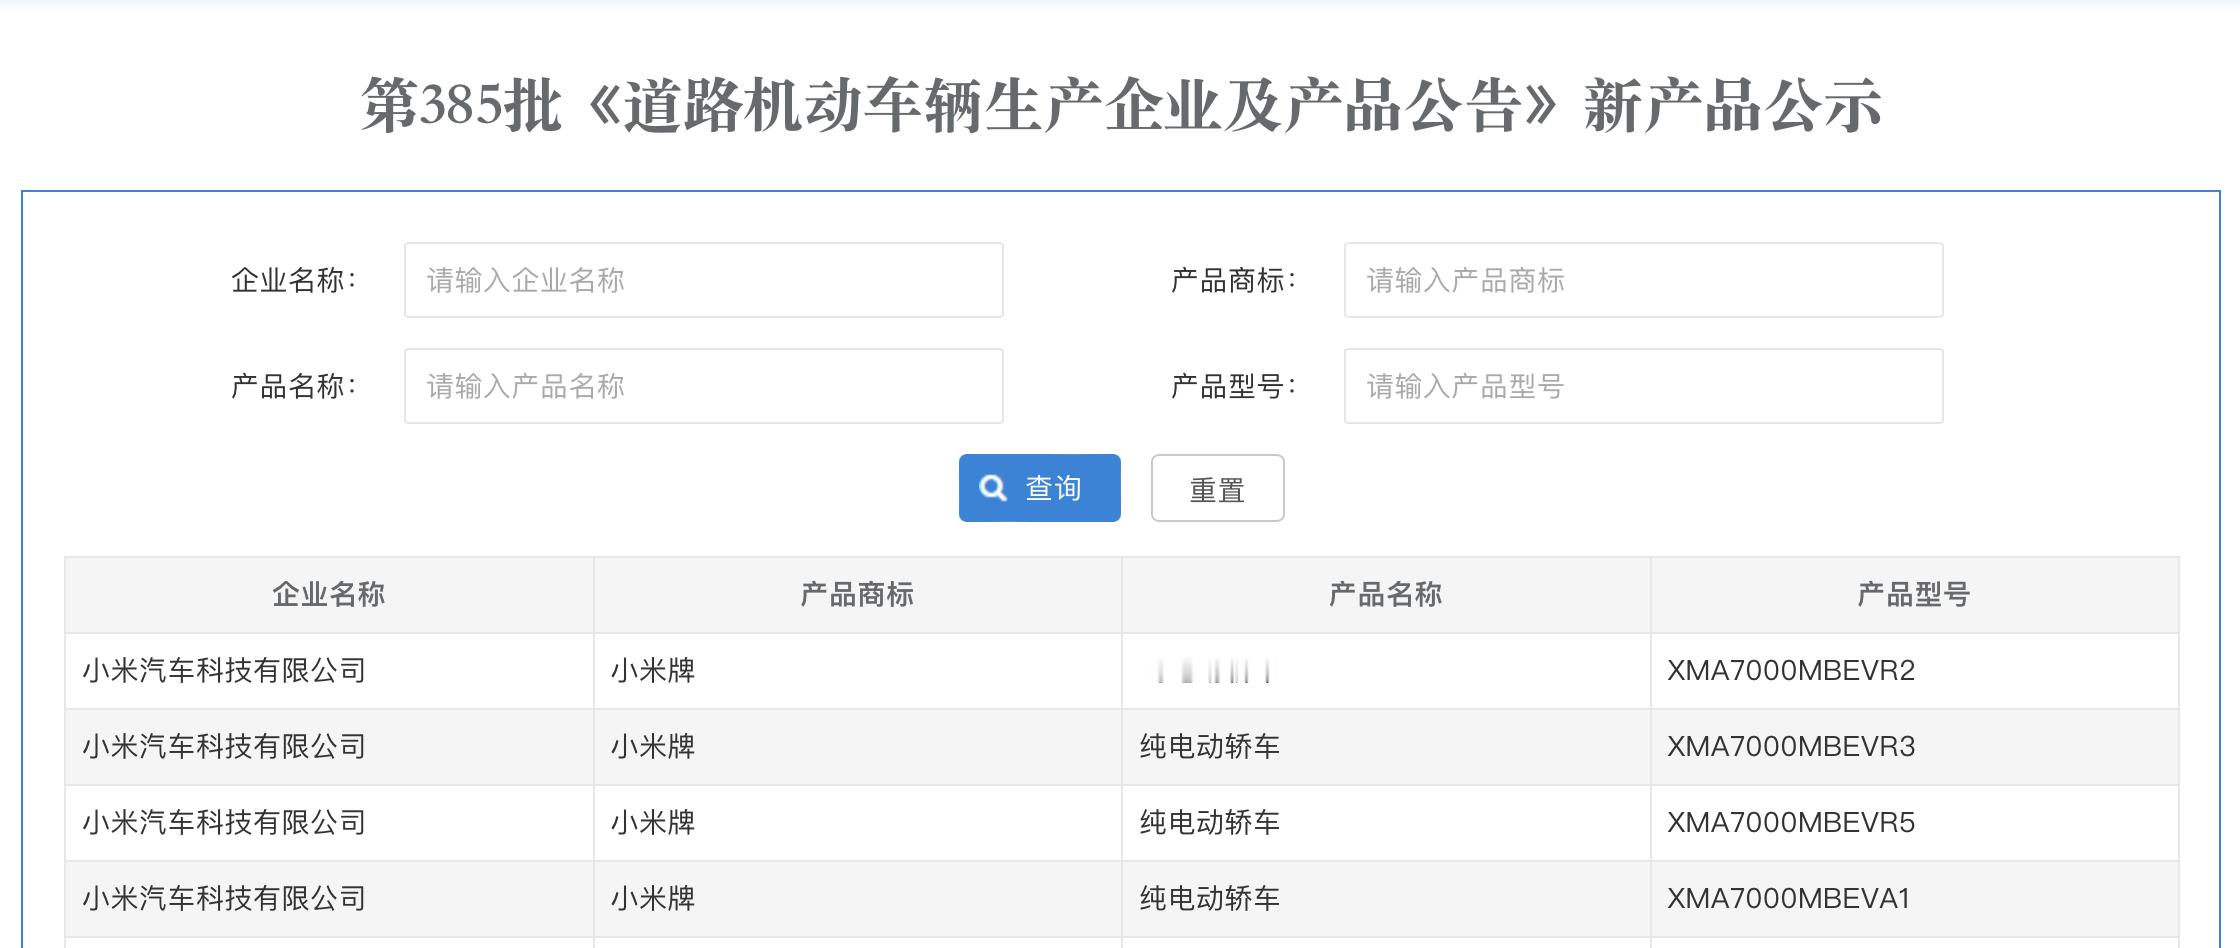Click the 重置 reset button

point(1217,488)
